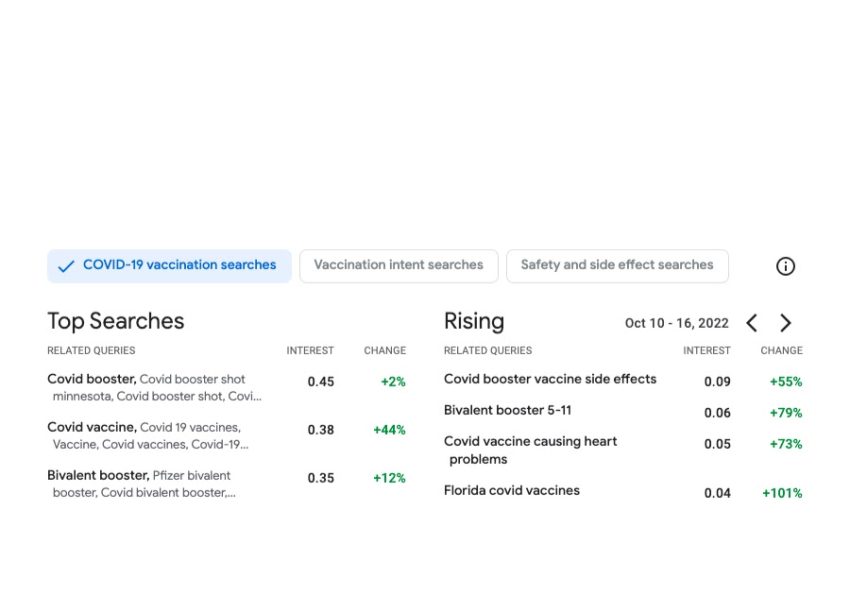The width and height of the screenshot is (850, 595).
Task: Click the 0.05 interest value
Action: [x=717, y=444]
